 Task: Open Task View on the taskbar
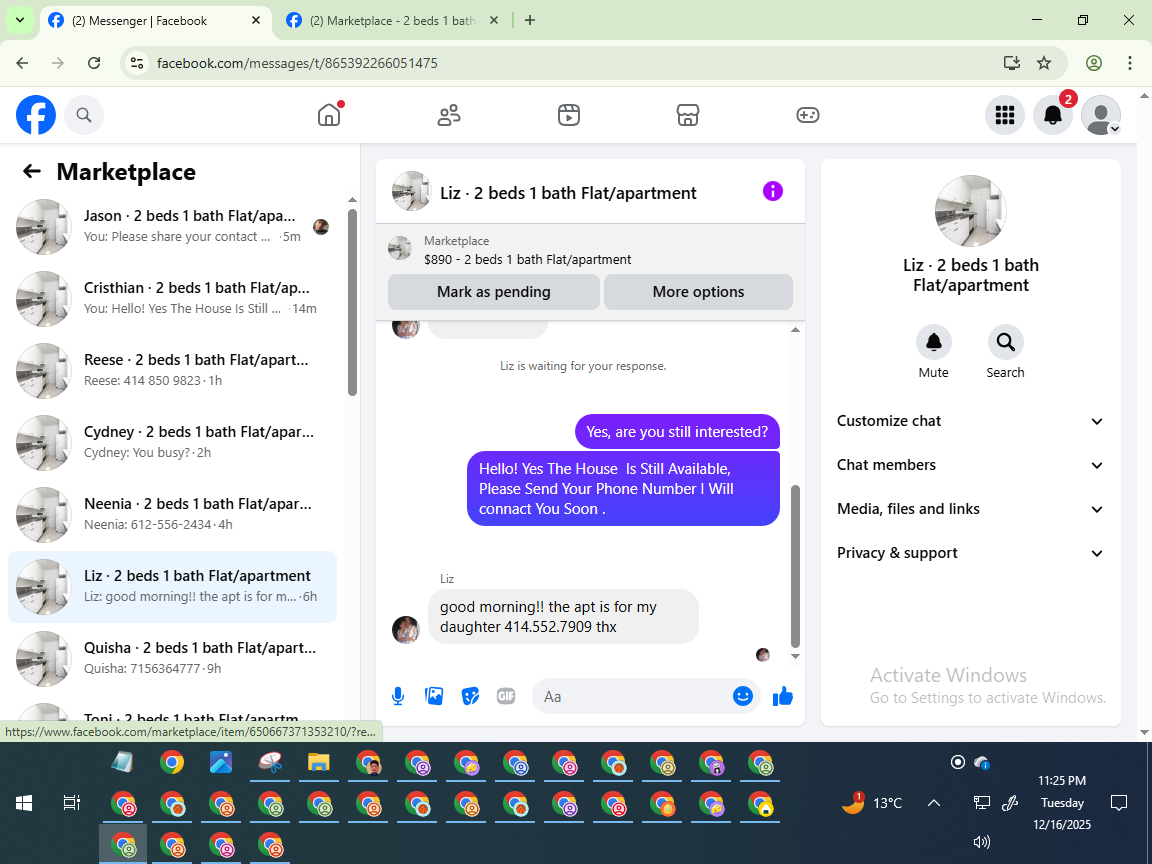coord(71,803)
